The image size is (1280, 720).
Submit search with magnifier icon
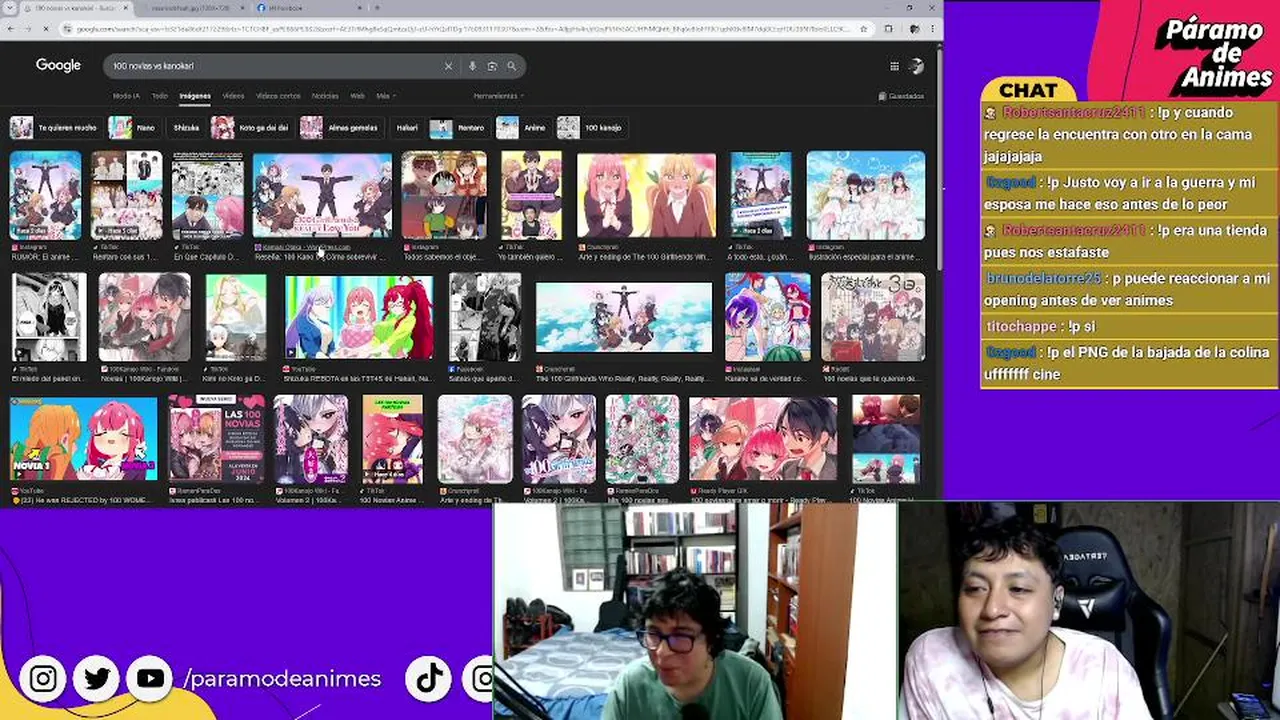click(511, 66)
